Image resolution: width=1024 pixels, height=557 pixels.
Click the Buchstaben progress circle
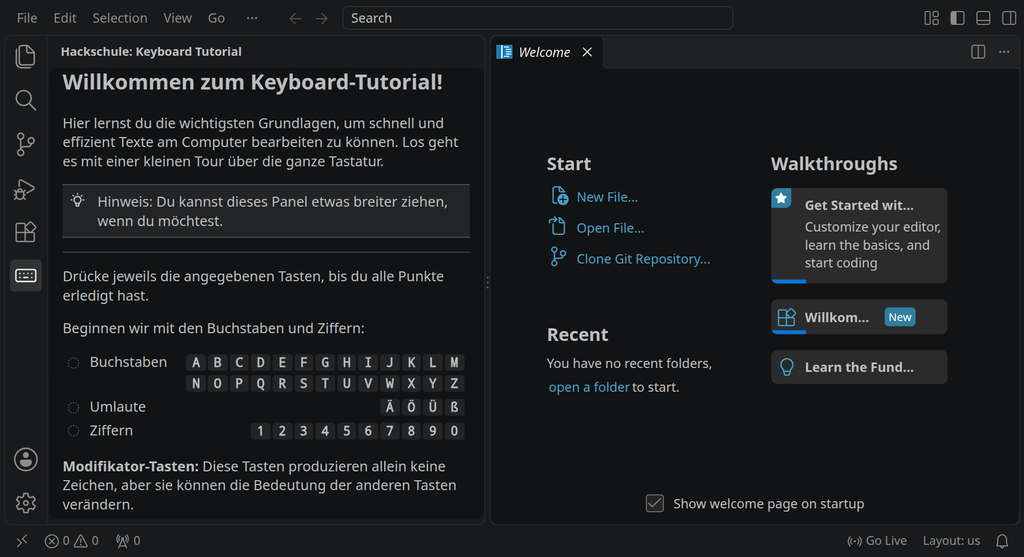coord(73,362)
